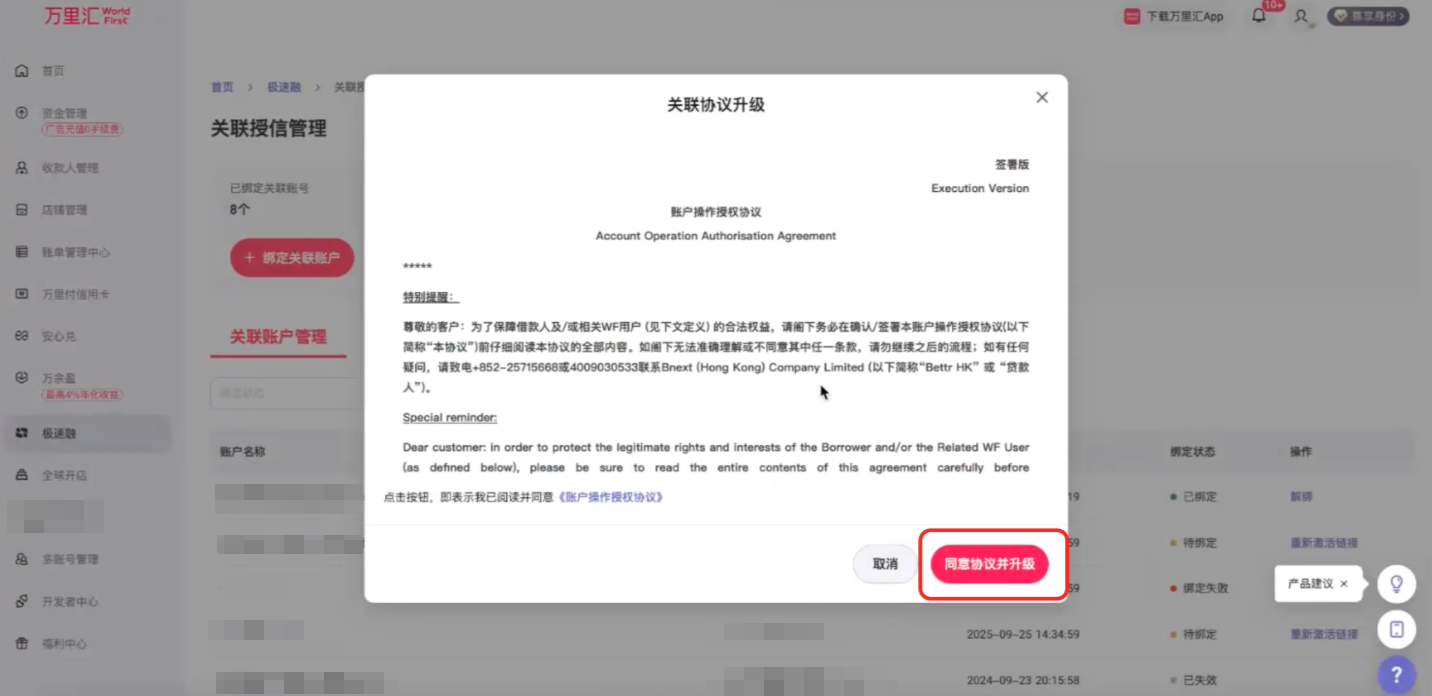
Task: Click the 绑定关联账户 bind account button
Action: coord(292,257)
